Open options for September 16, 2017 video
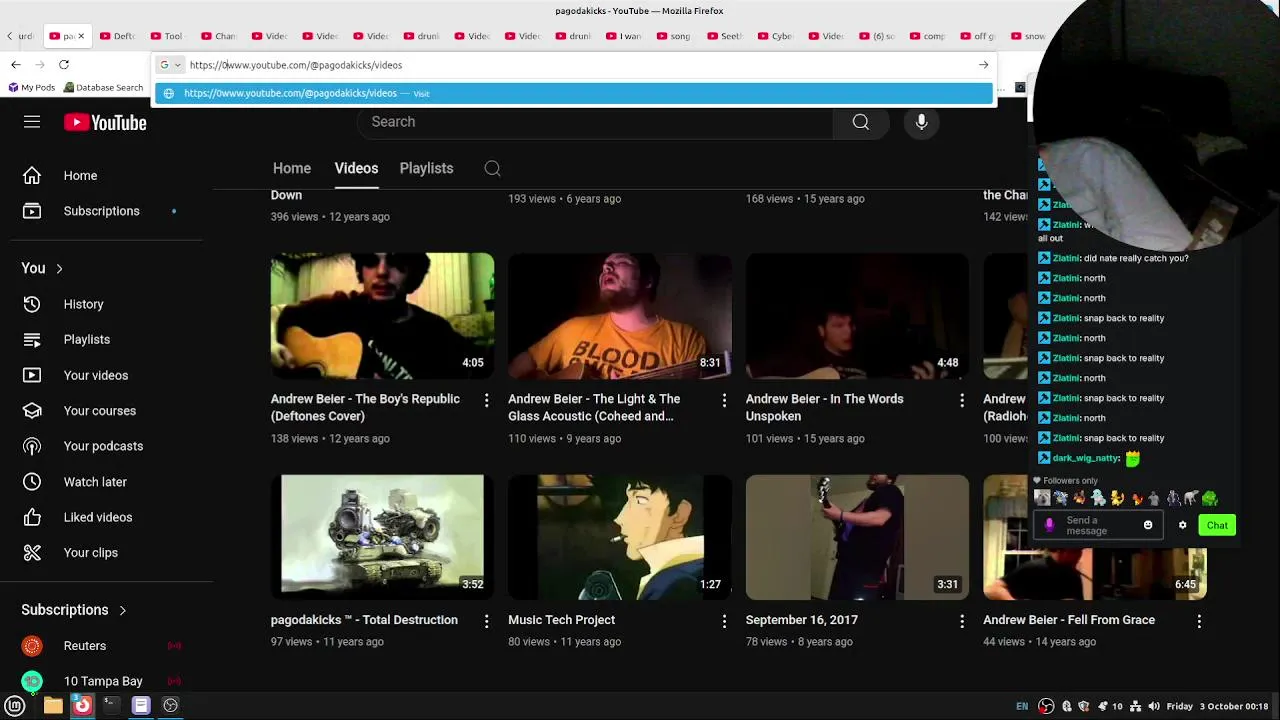Viewport: 1280px width, 720px height. click(962, 621)
